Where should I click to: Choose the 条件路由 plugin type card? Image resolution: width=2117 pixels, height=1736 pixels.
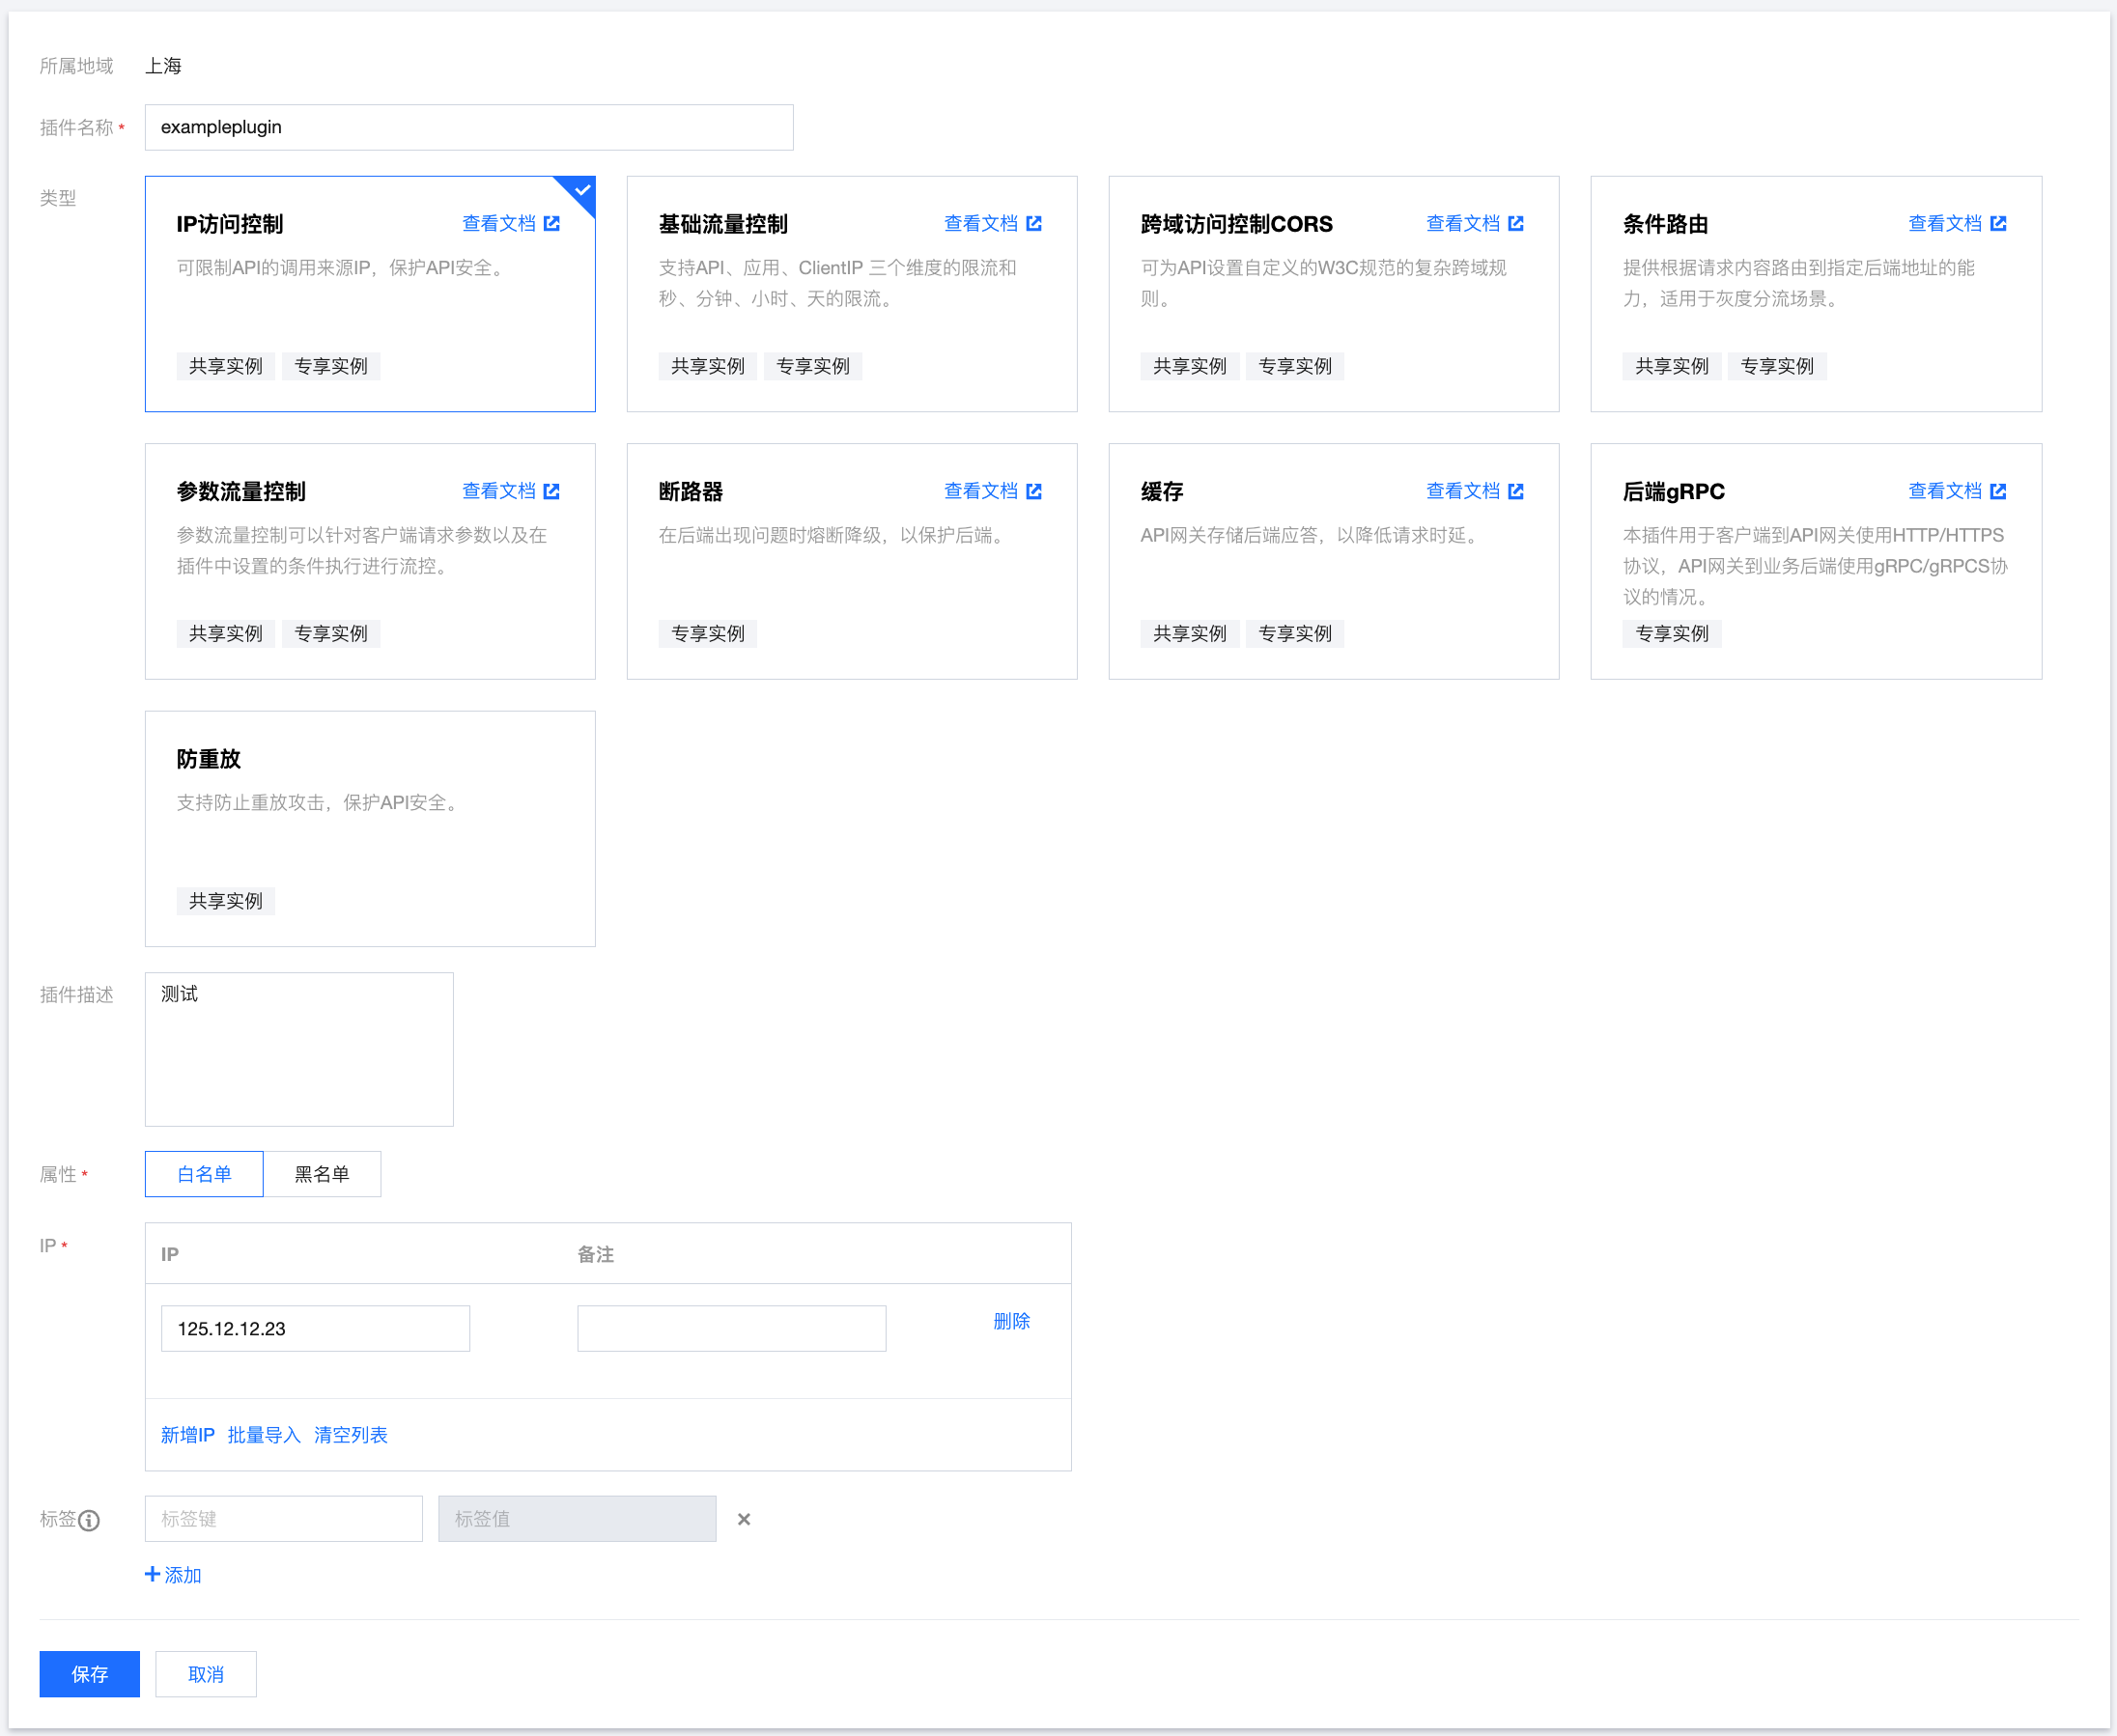pos(1816,294)
